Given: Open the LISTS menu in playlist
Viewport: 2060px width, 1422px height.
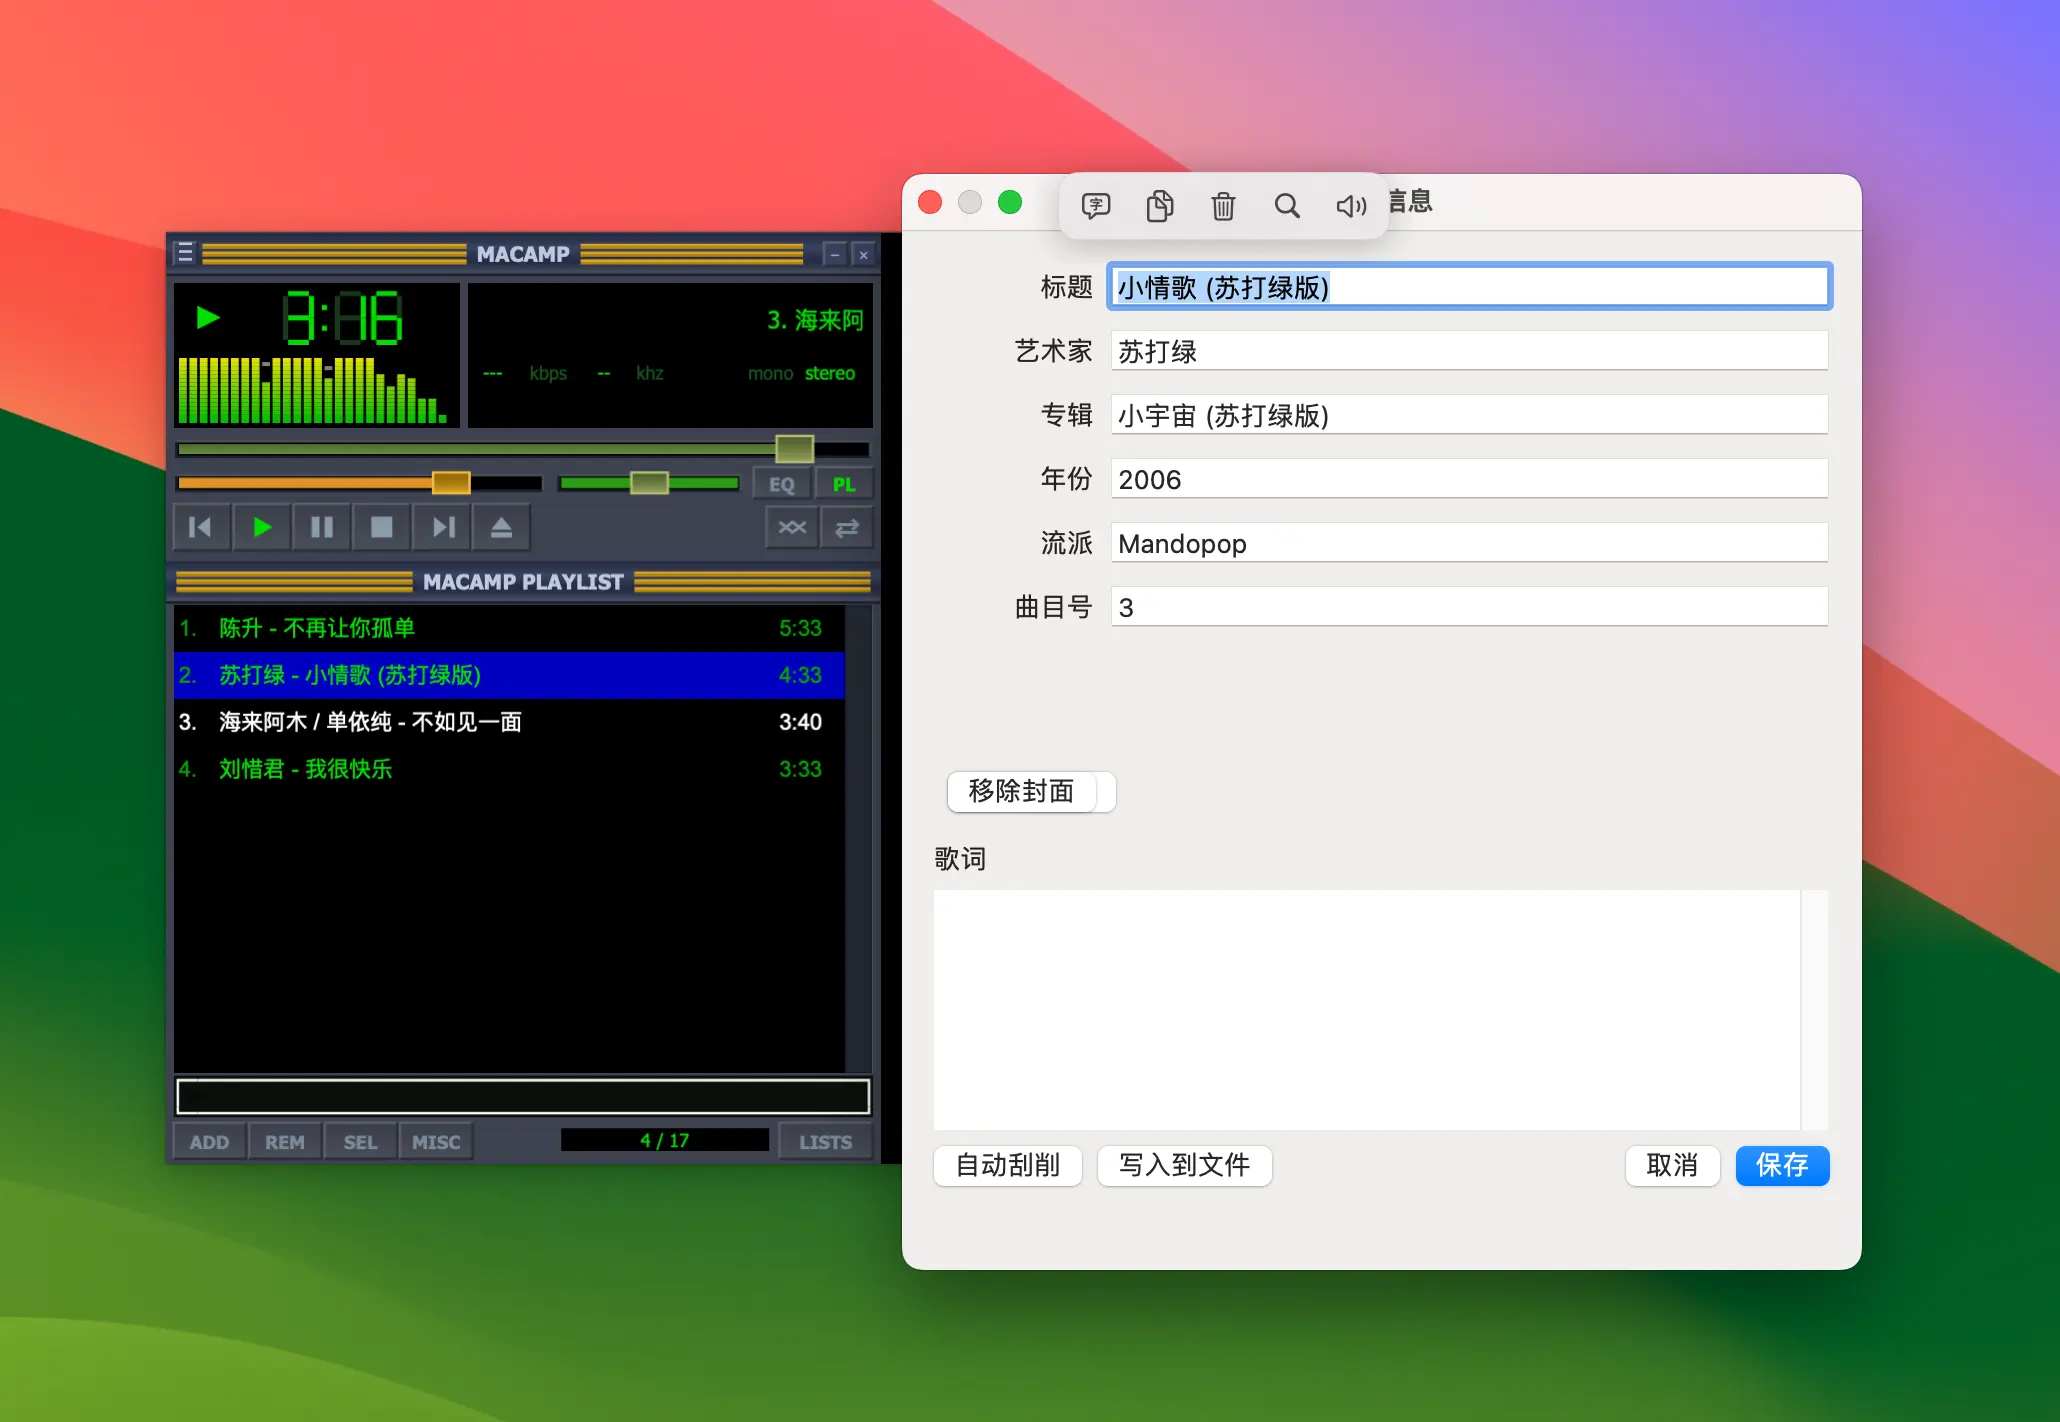Looking at the screenshot, I should (826, 1142).
